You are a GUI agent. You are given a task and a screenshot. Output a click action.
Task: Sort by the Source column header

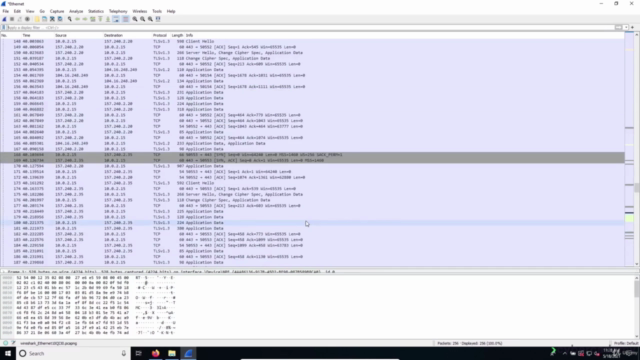pyautogui.click(x=79, y=36)
